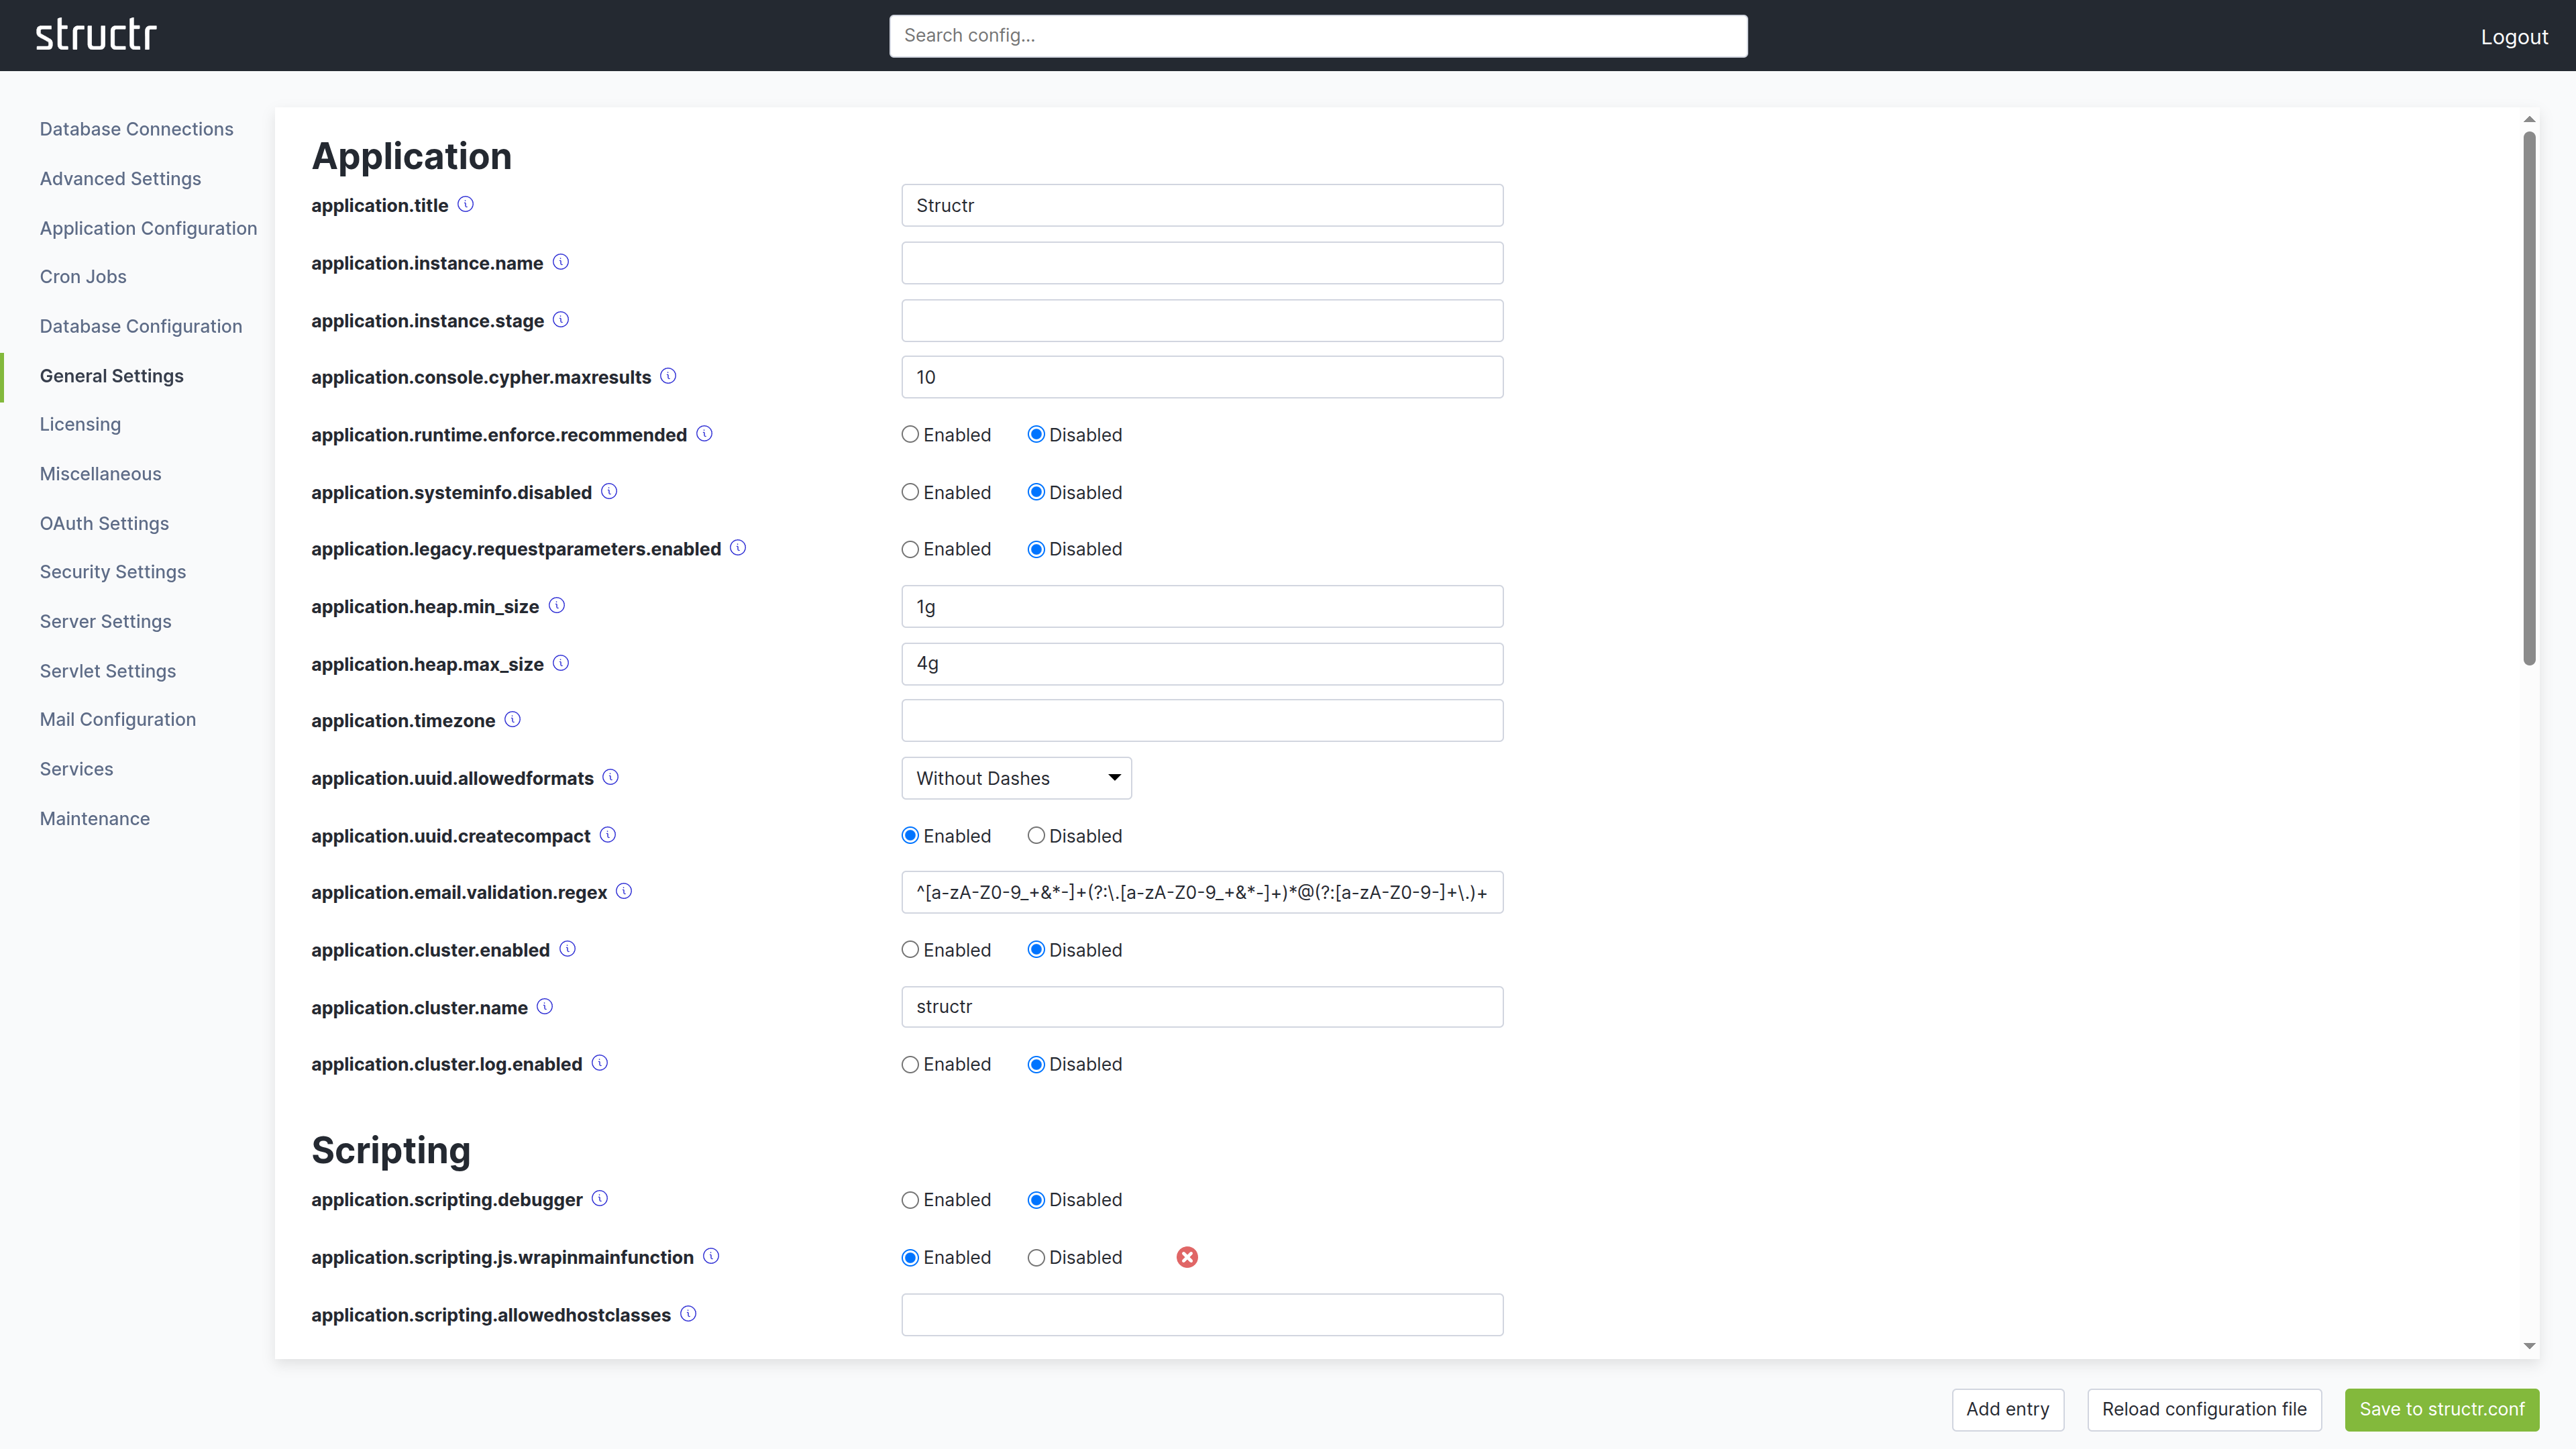The width and height of the screenshot is (2576, 1449).
Task: Click info icon next to application.console.cypher.maxresults
Action: (668, 377)
